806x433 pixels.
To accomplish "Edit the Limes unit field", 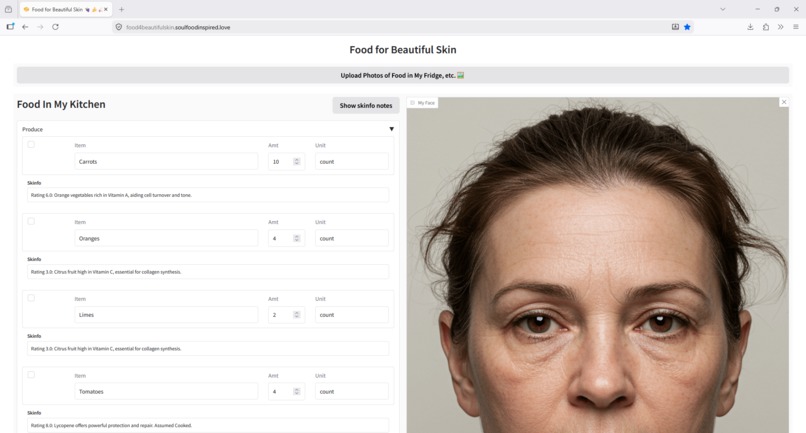I will [352, 315].
